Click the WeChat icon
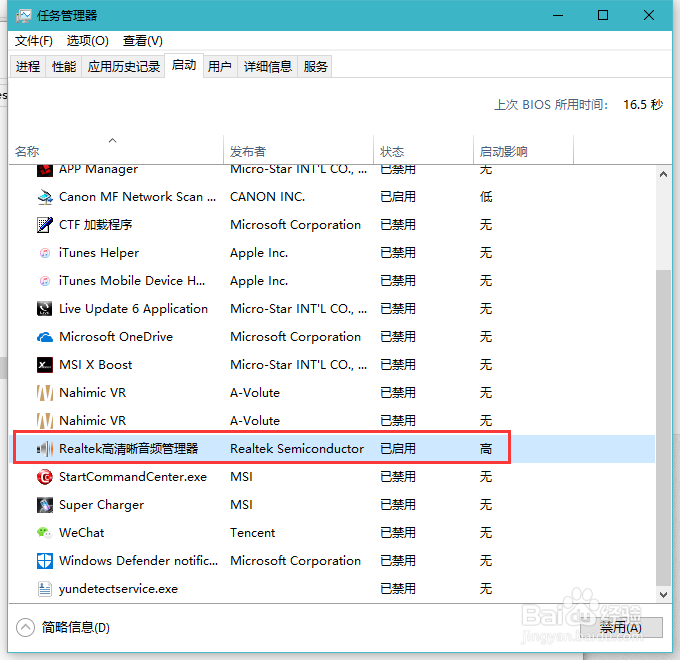The height and width of the screenshot is (660, 680). click(x=45, y=533)
